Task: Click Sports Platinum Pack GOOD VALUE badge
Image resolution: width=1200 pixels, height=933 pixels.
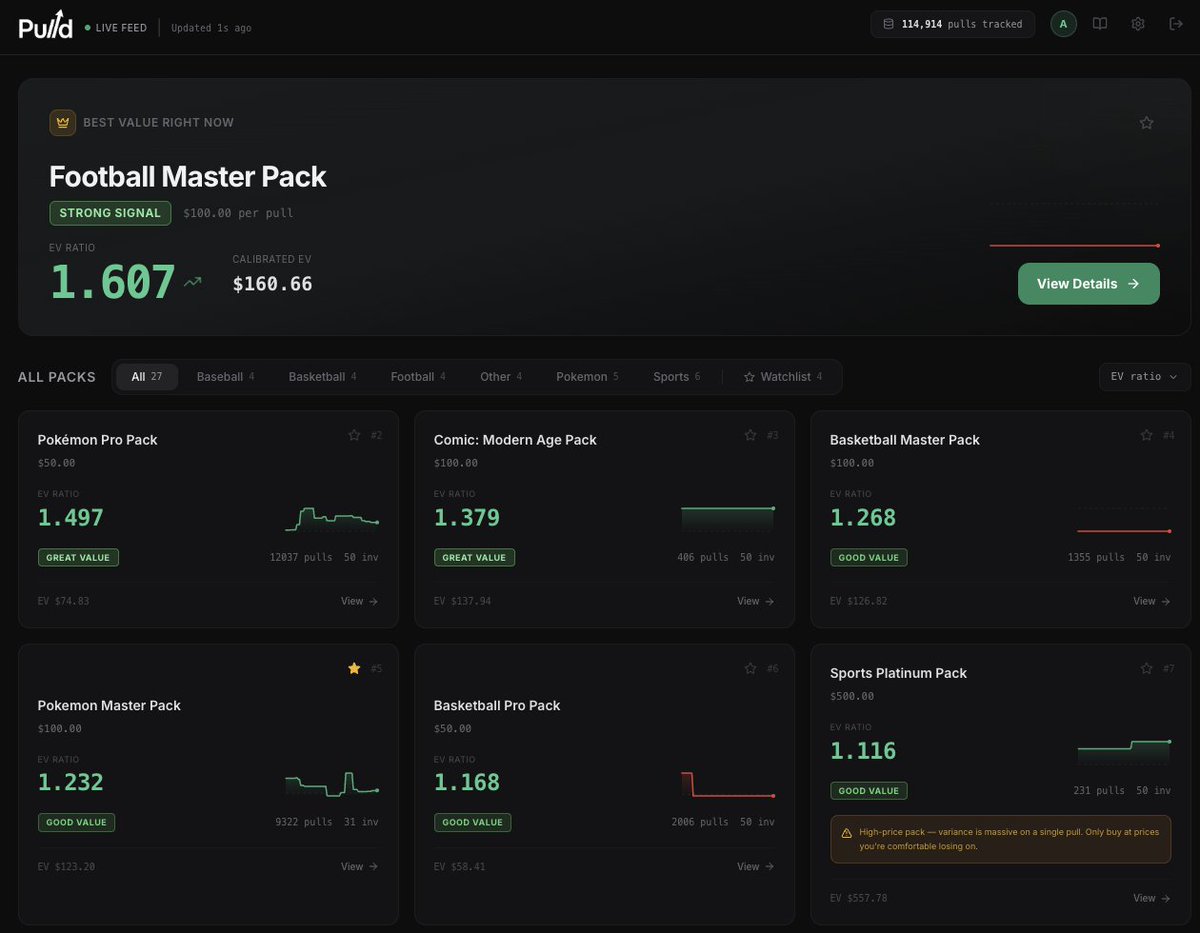Action: coord(869,790)
